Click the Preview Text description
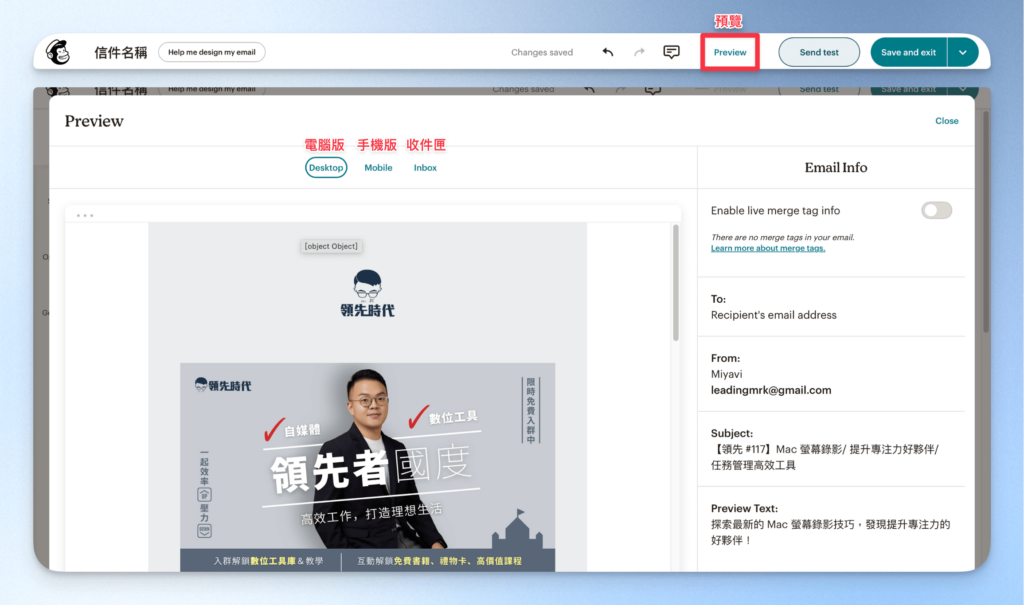Viewport: 1024px width, 605px height. pos(830,532)
